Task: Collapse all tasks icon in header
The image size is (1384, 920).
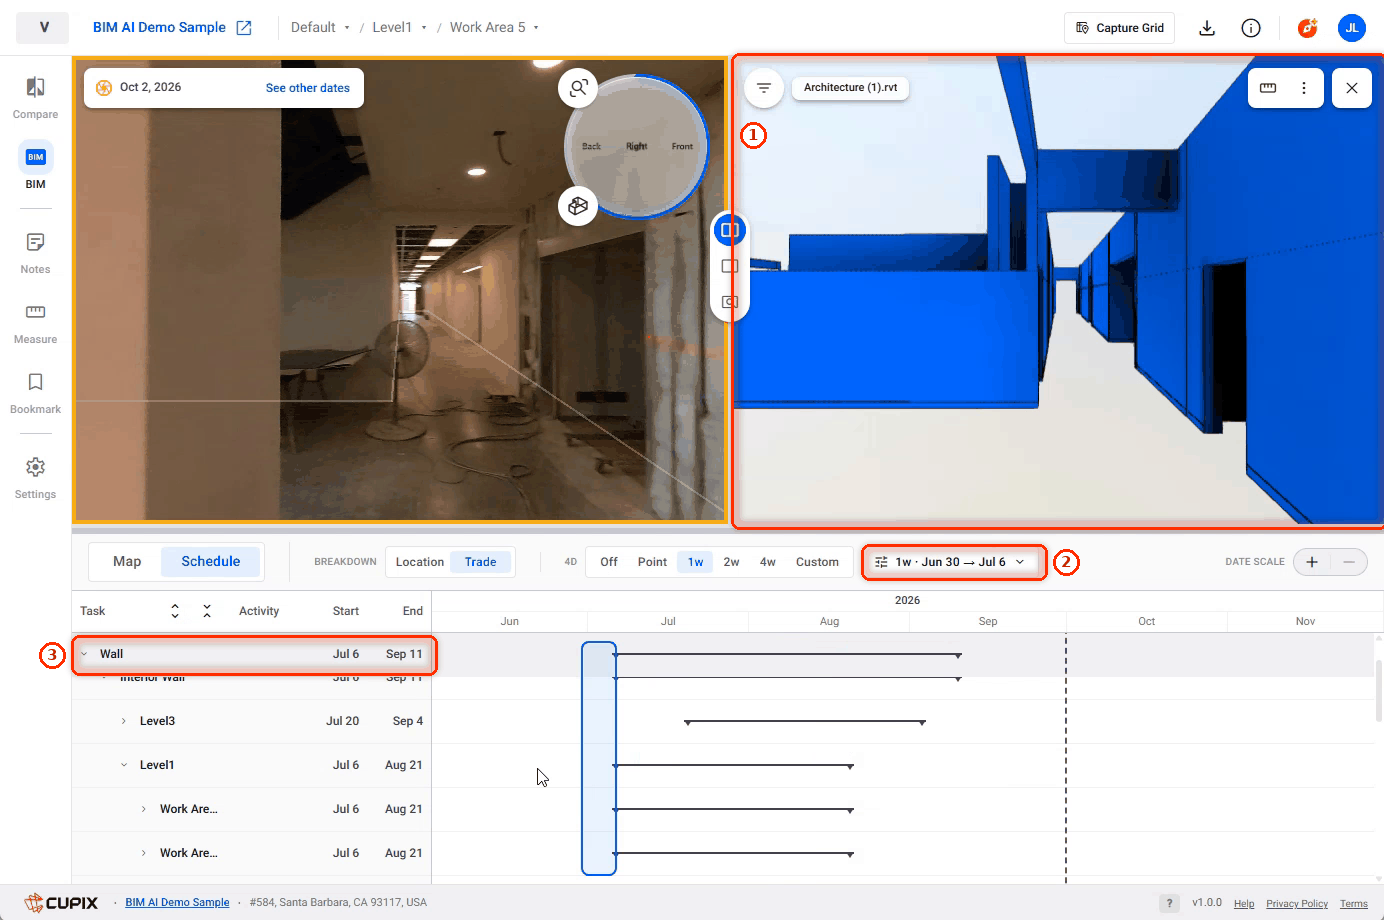Action: [x=207, y=611]
